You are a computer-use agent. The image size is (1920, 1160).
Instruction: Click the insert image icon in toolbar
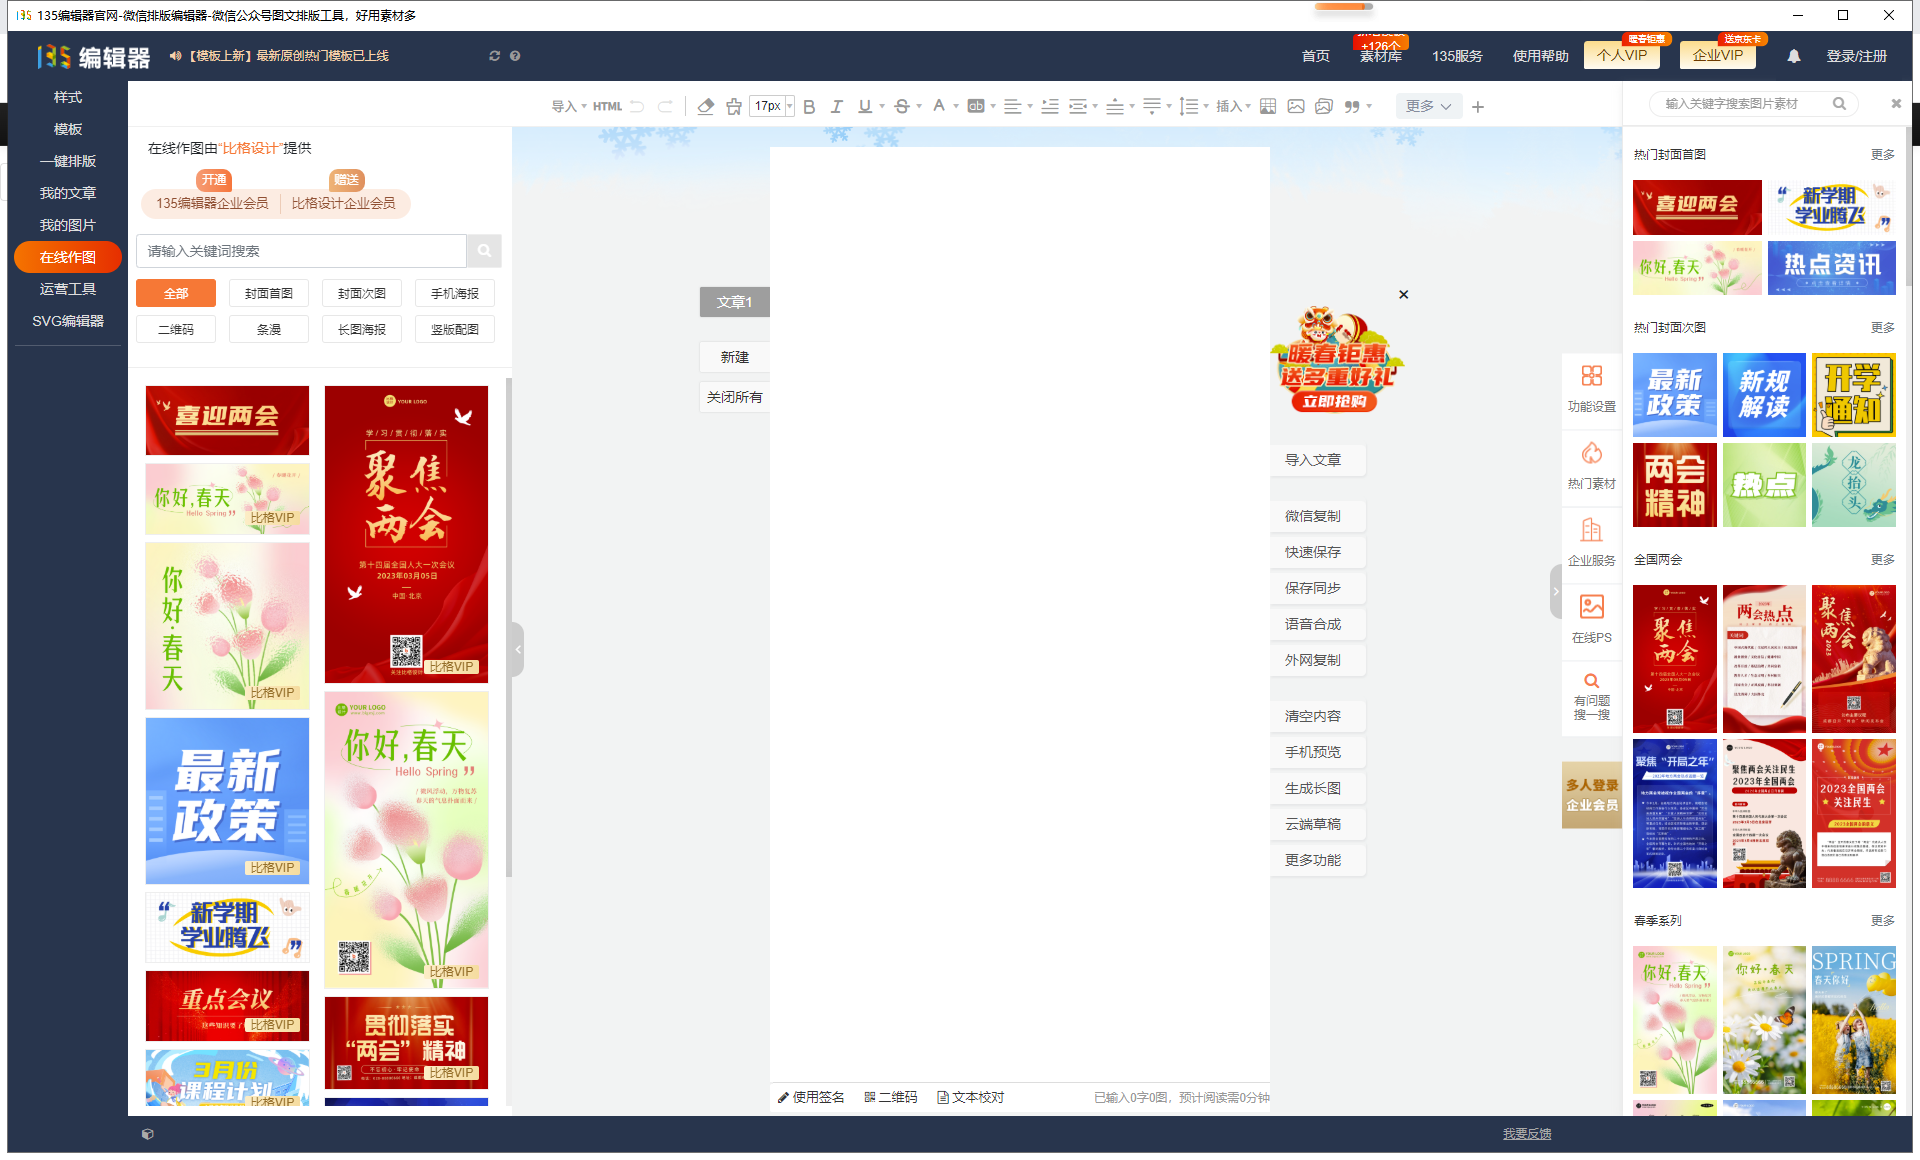(1296, 106)
